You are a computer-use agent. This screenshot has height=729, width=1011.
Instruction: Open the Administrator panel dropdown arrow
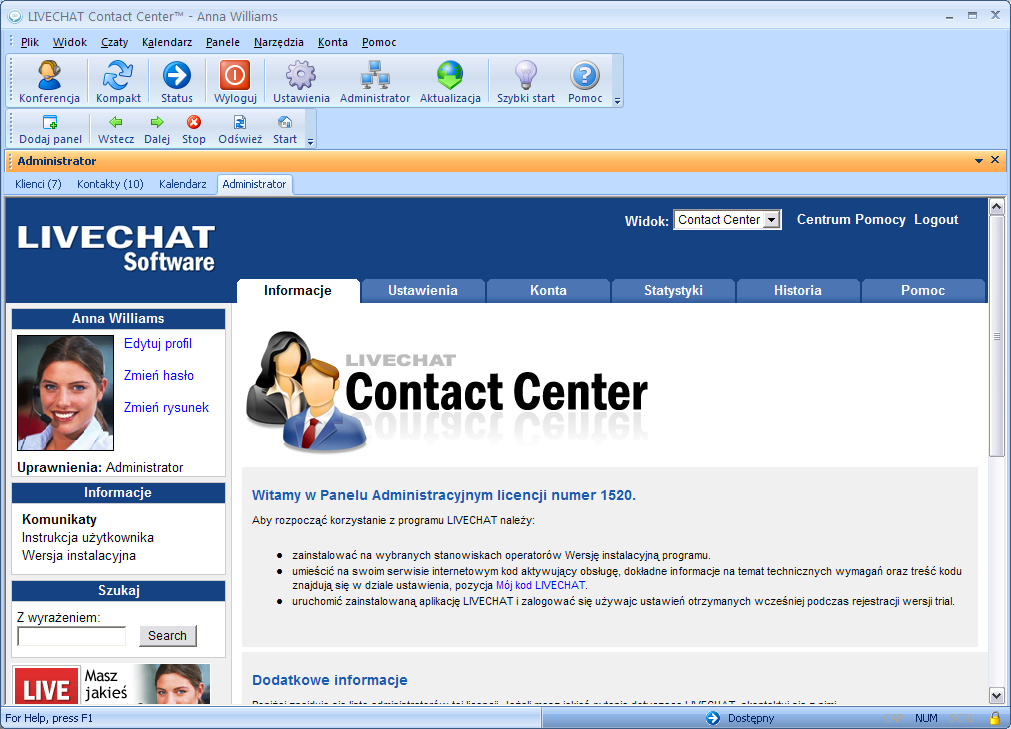point(979,160)
